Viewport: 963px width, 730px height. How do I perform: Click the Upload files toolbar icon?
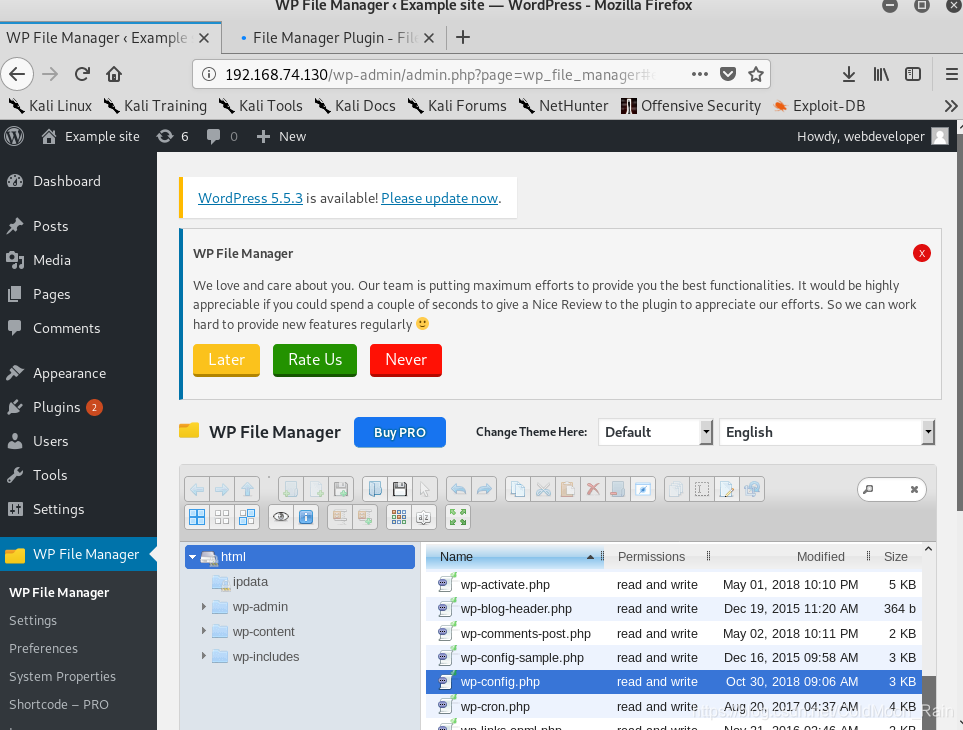(341, 489)
